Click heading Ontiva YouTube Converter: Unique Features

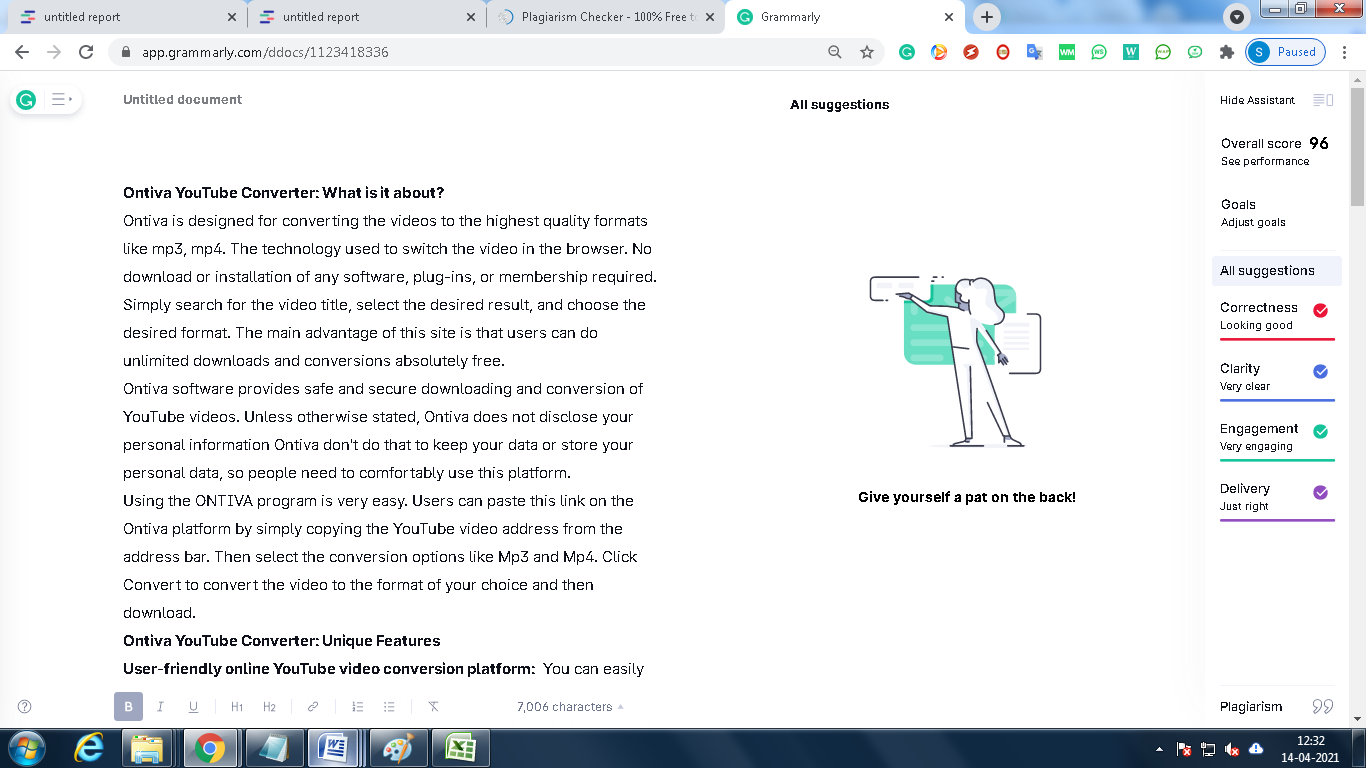(281, 640)
